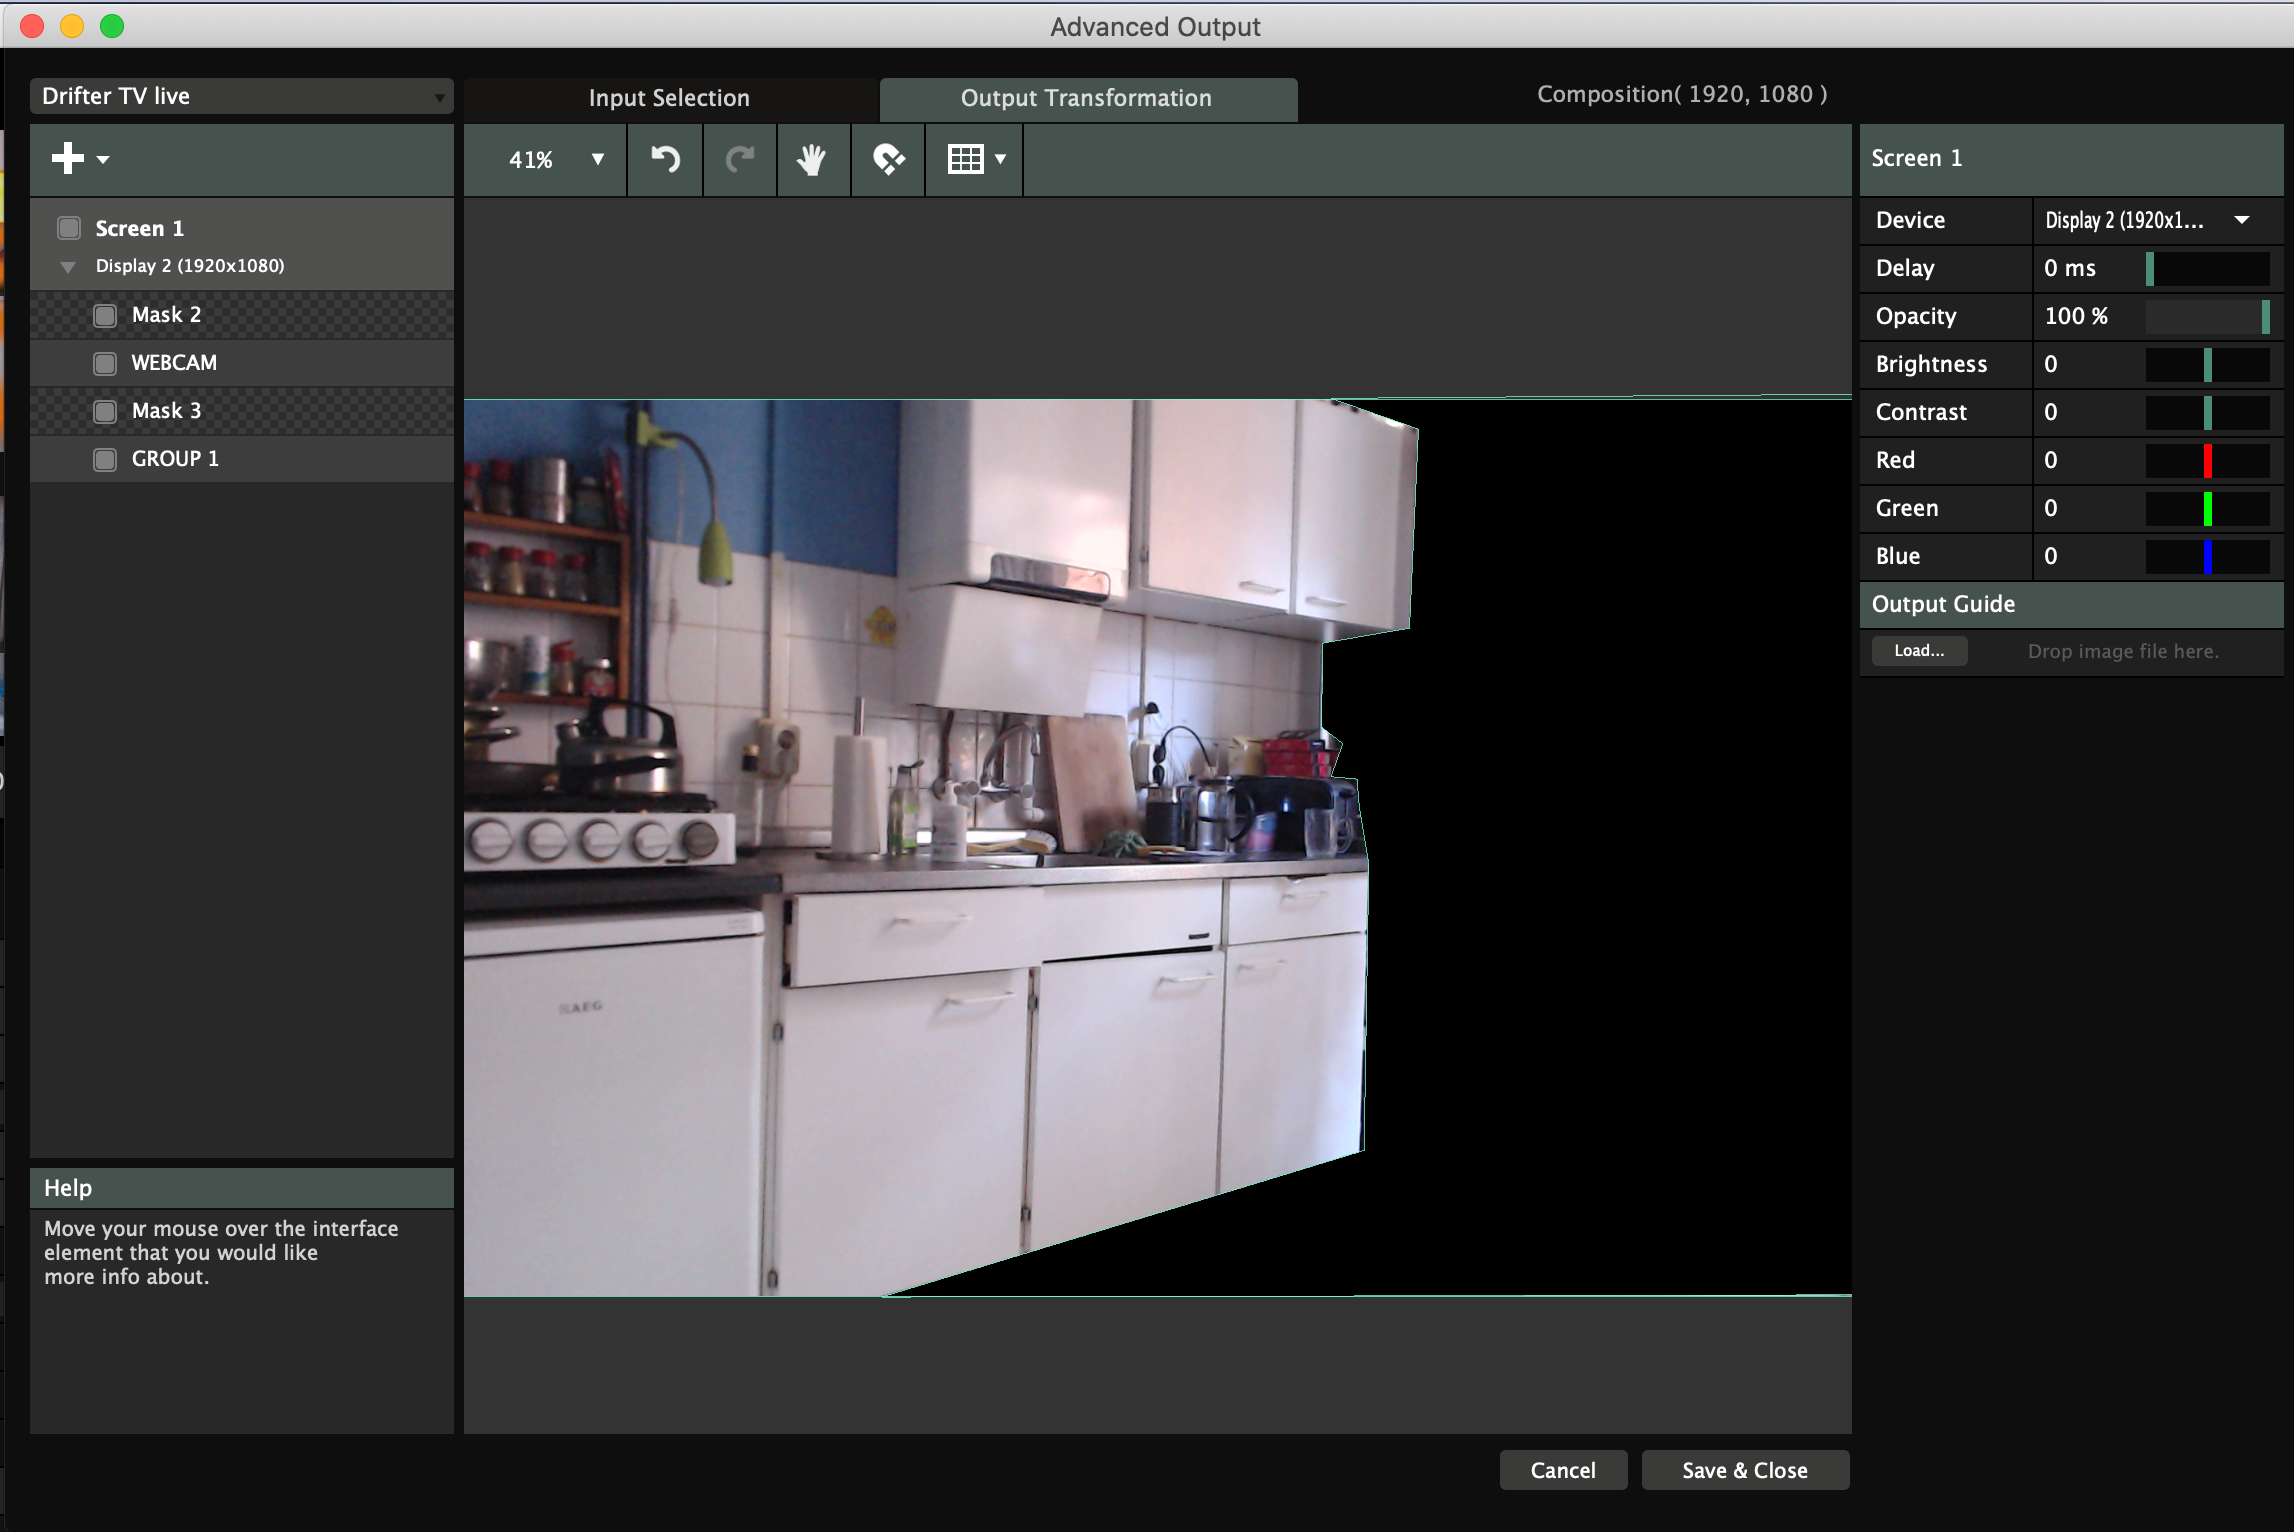Click the red window close button
Viewport: 2294px width, 1532px height.
[32, 26]
